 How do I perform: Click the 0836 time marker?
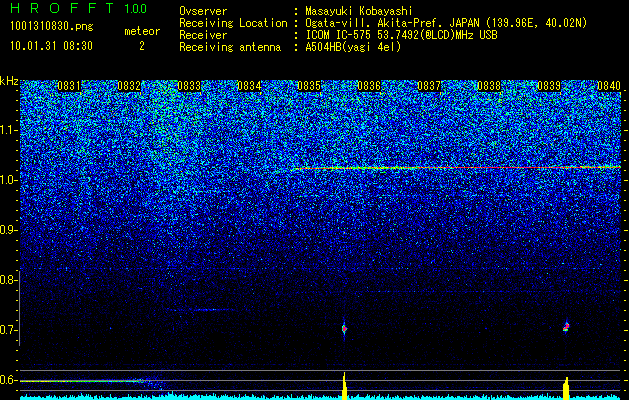[369, 86]
